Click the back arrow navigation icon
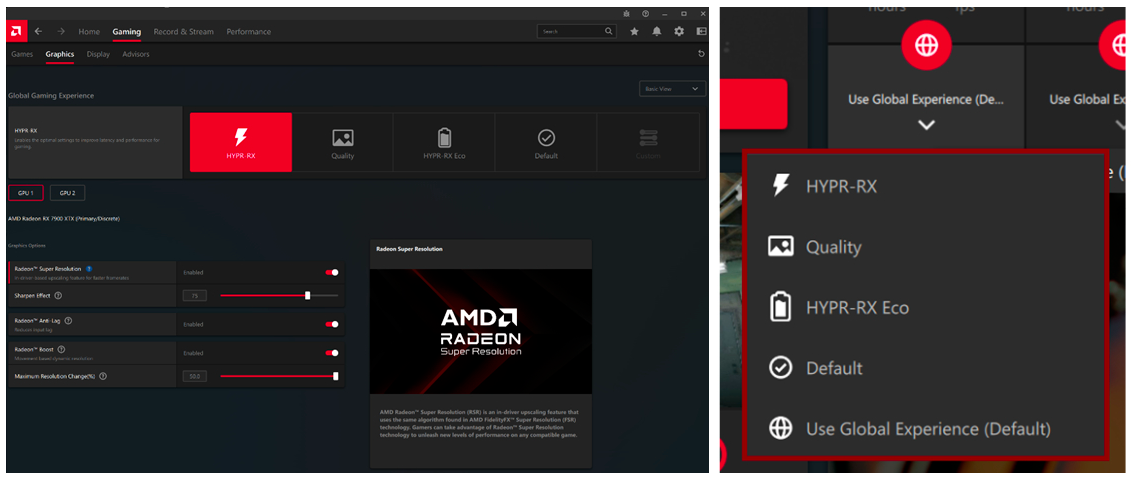The image size is (1131, 483). pos(38,32)
